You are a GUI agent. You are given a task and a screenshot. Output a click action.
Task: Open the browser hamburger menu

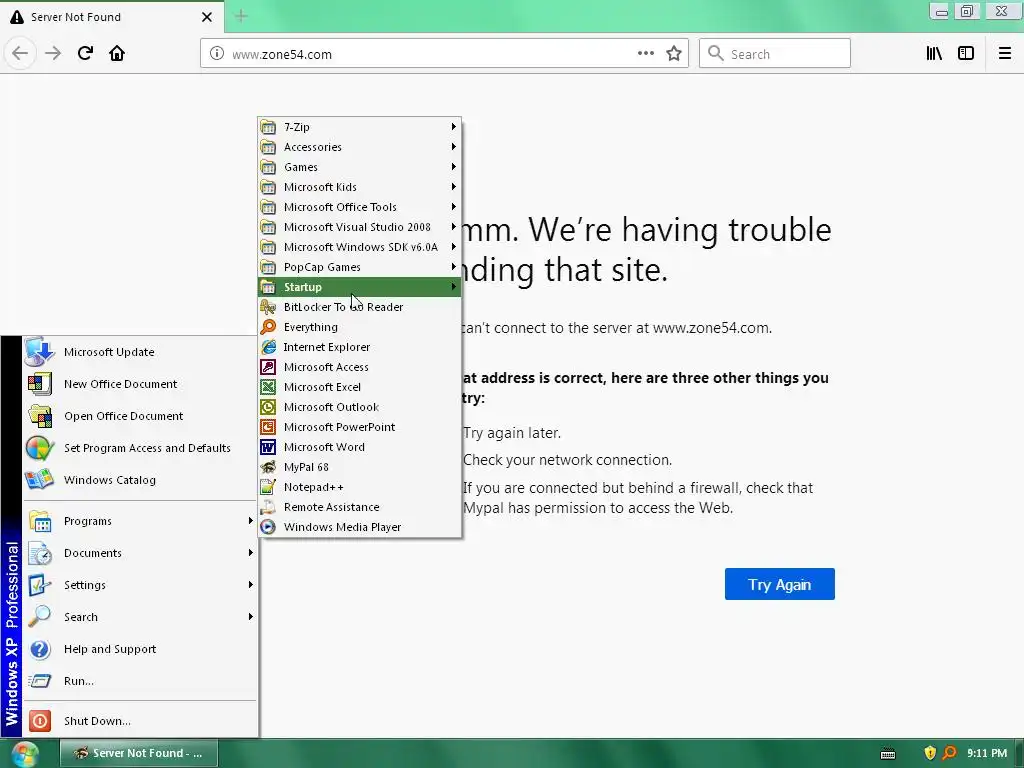click(1004, 53)
